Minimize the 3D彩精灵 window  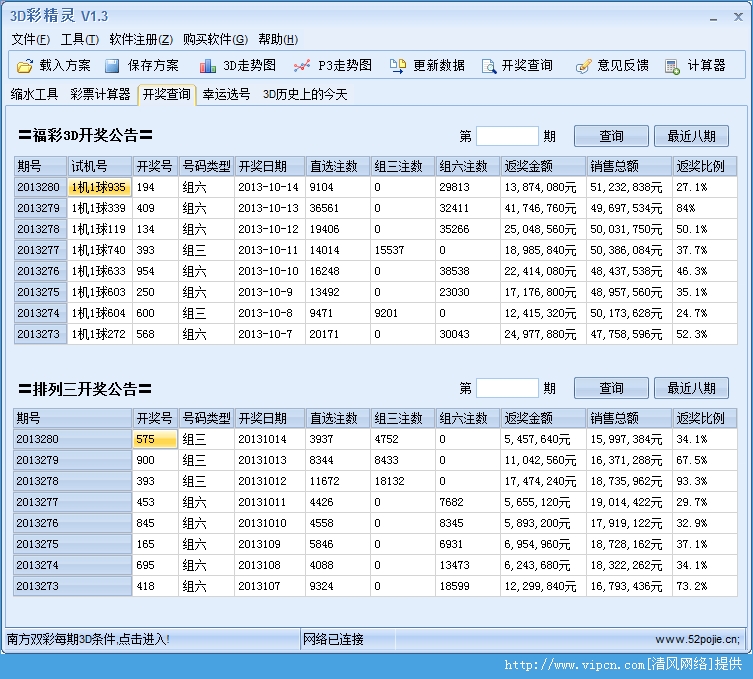click(x=713, y=18)
